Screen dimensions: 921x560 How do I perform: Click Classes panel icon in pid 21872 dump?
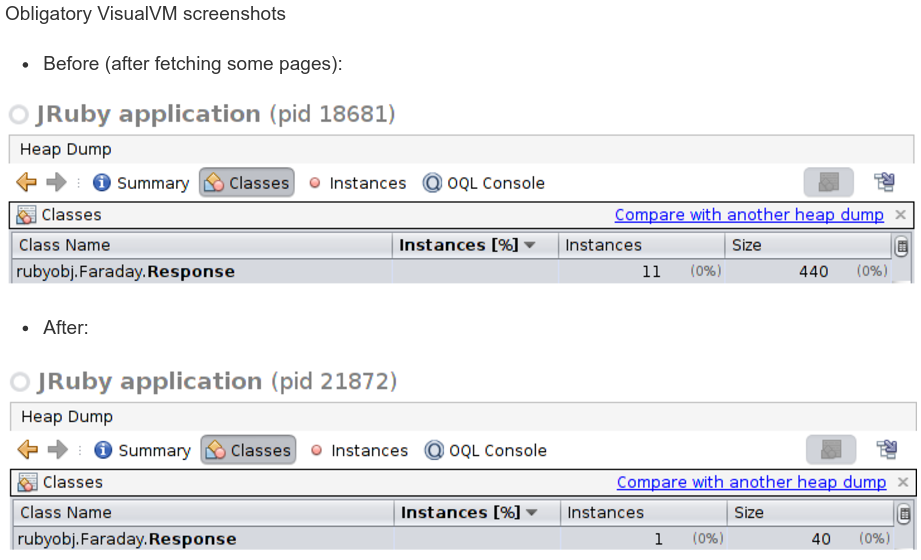pyautogui.click(x=27, y=482)
